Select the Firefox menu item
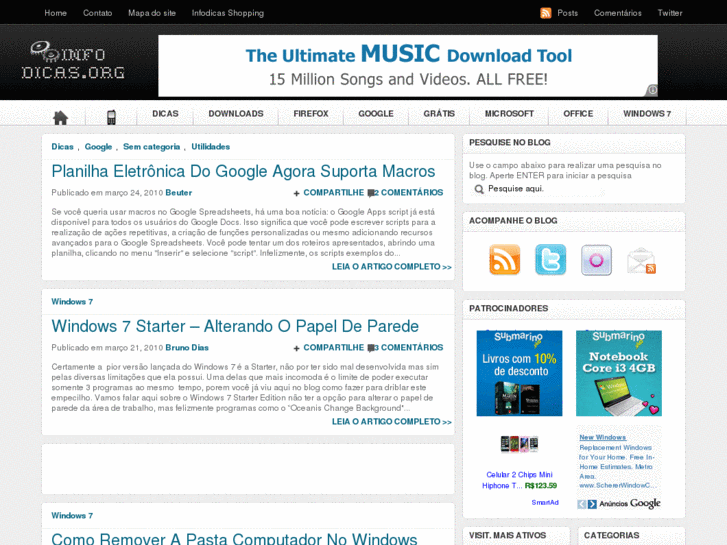 311,114
